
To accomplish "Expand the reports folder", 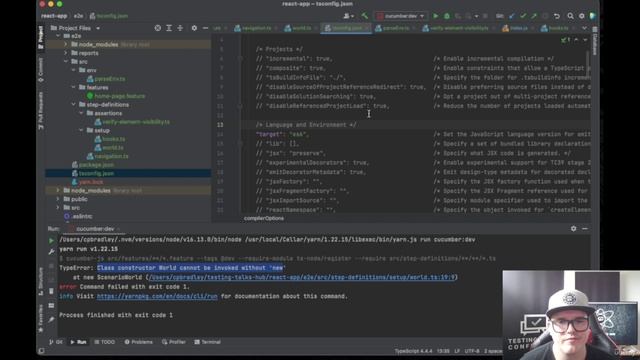I will pos(66,53).
